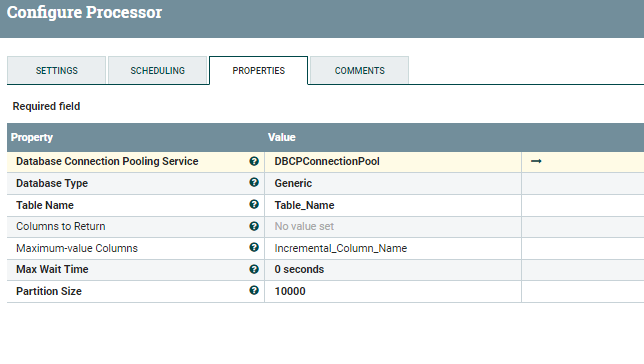This screenshot has height=364, width=644.
Task: Click the 'Required field' label
Action: 46,106
